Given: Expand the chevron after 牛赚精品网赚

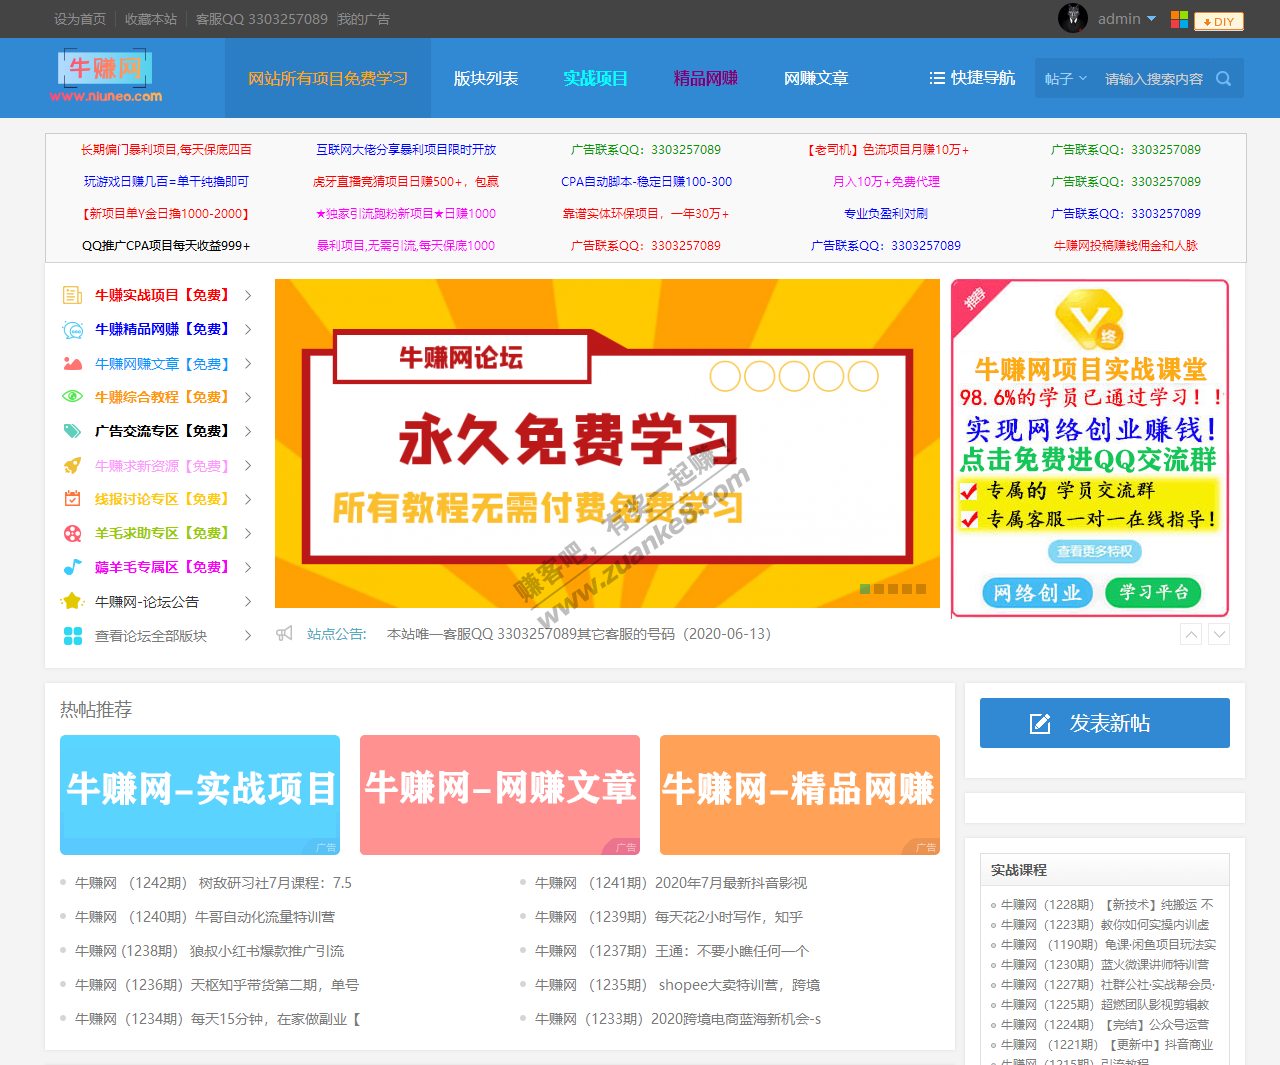Looking at the screenshot, I should pyautogui.click(x=248, y=329).
